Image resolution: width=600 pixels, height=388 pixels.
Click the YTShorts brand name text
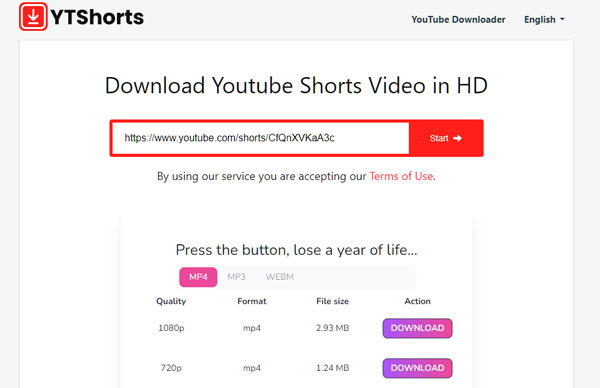coord(97,17)
